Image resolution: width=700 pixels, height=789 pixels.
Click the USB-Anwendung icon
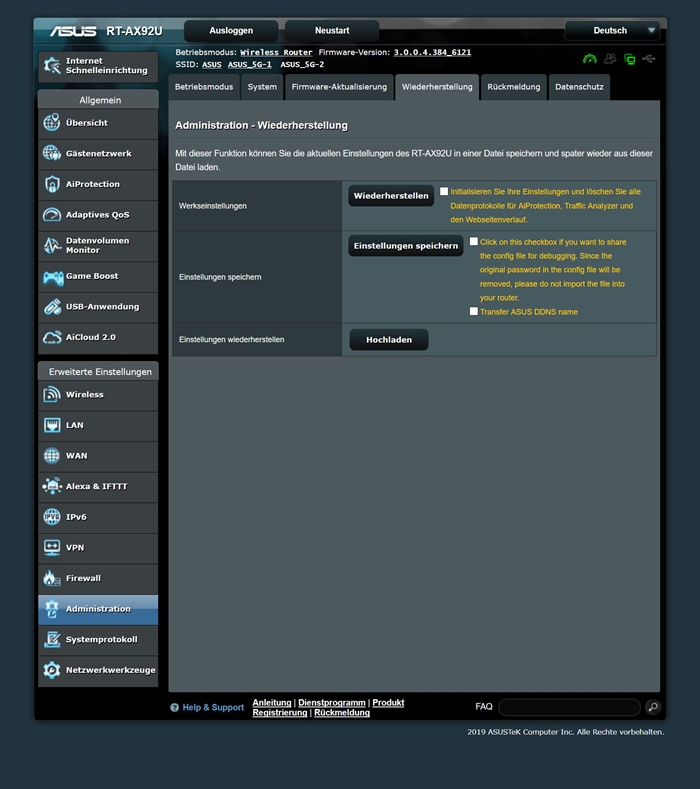[52, 306]
